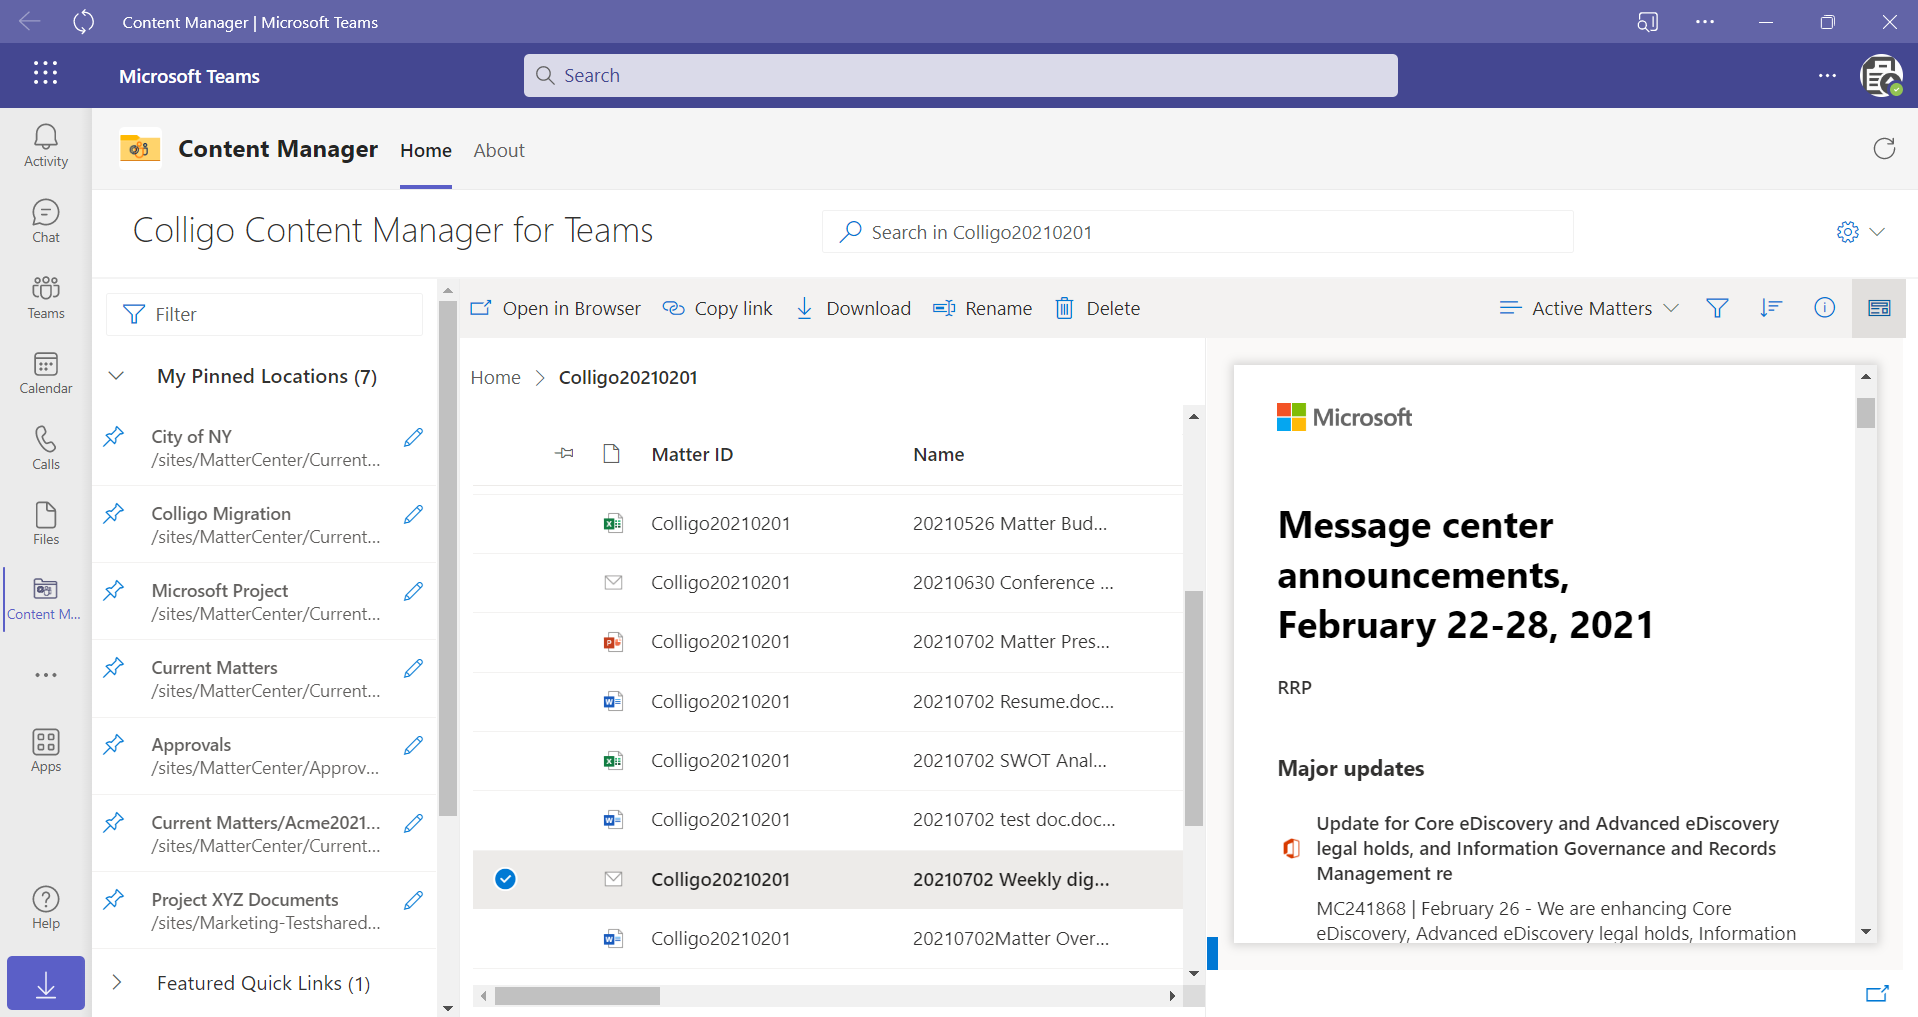Select the Home tab

426,150
